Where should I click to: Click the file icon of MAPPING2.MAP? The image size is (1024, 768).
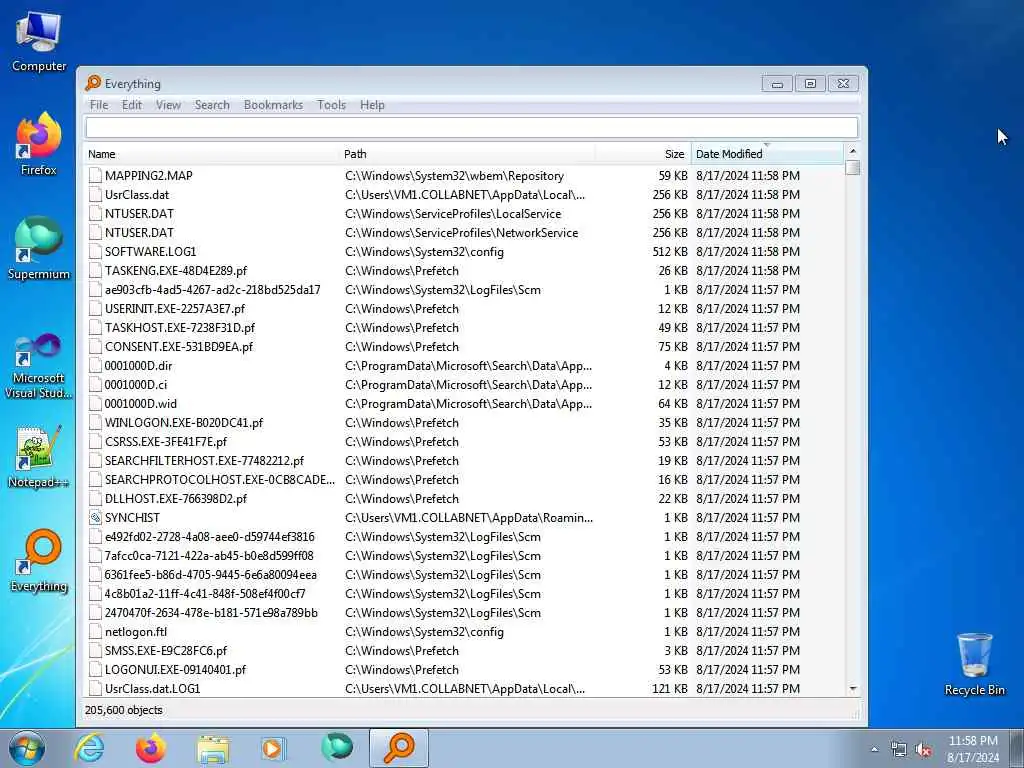click(95, 176)
